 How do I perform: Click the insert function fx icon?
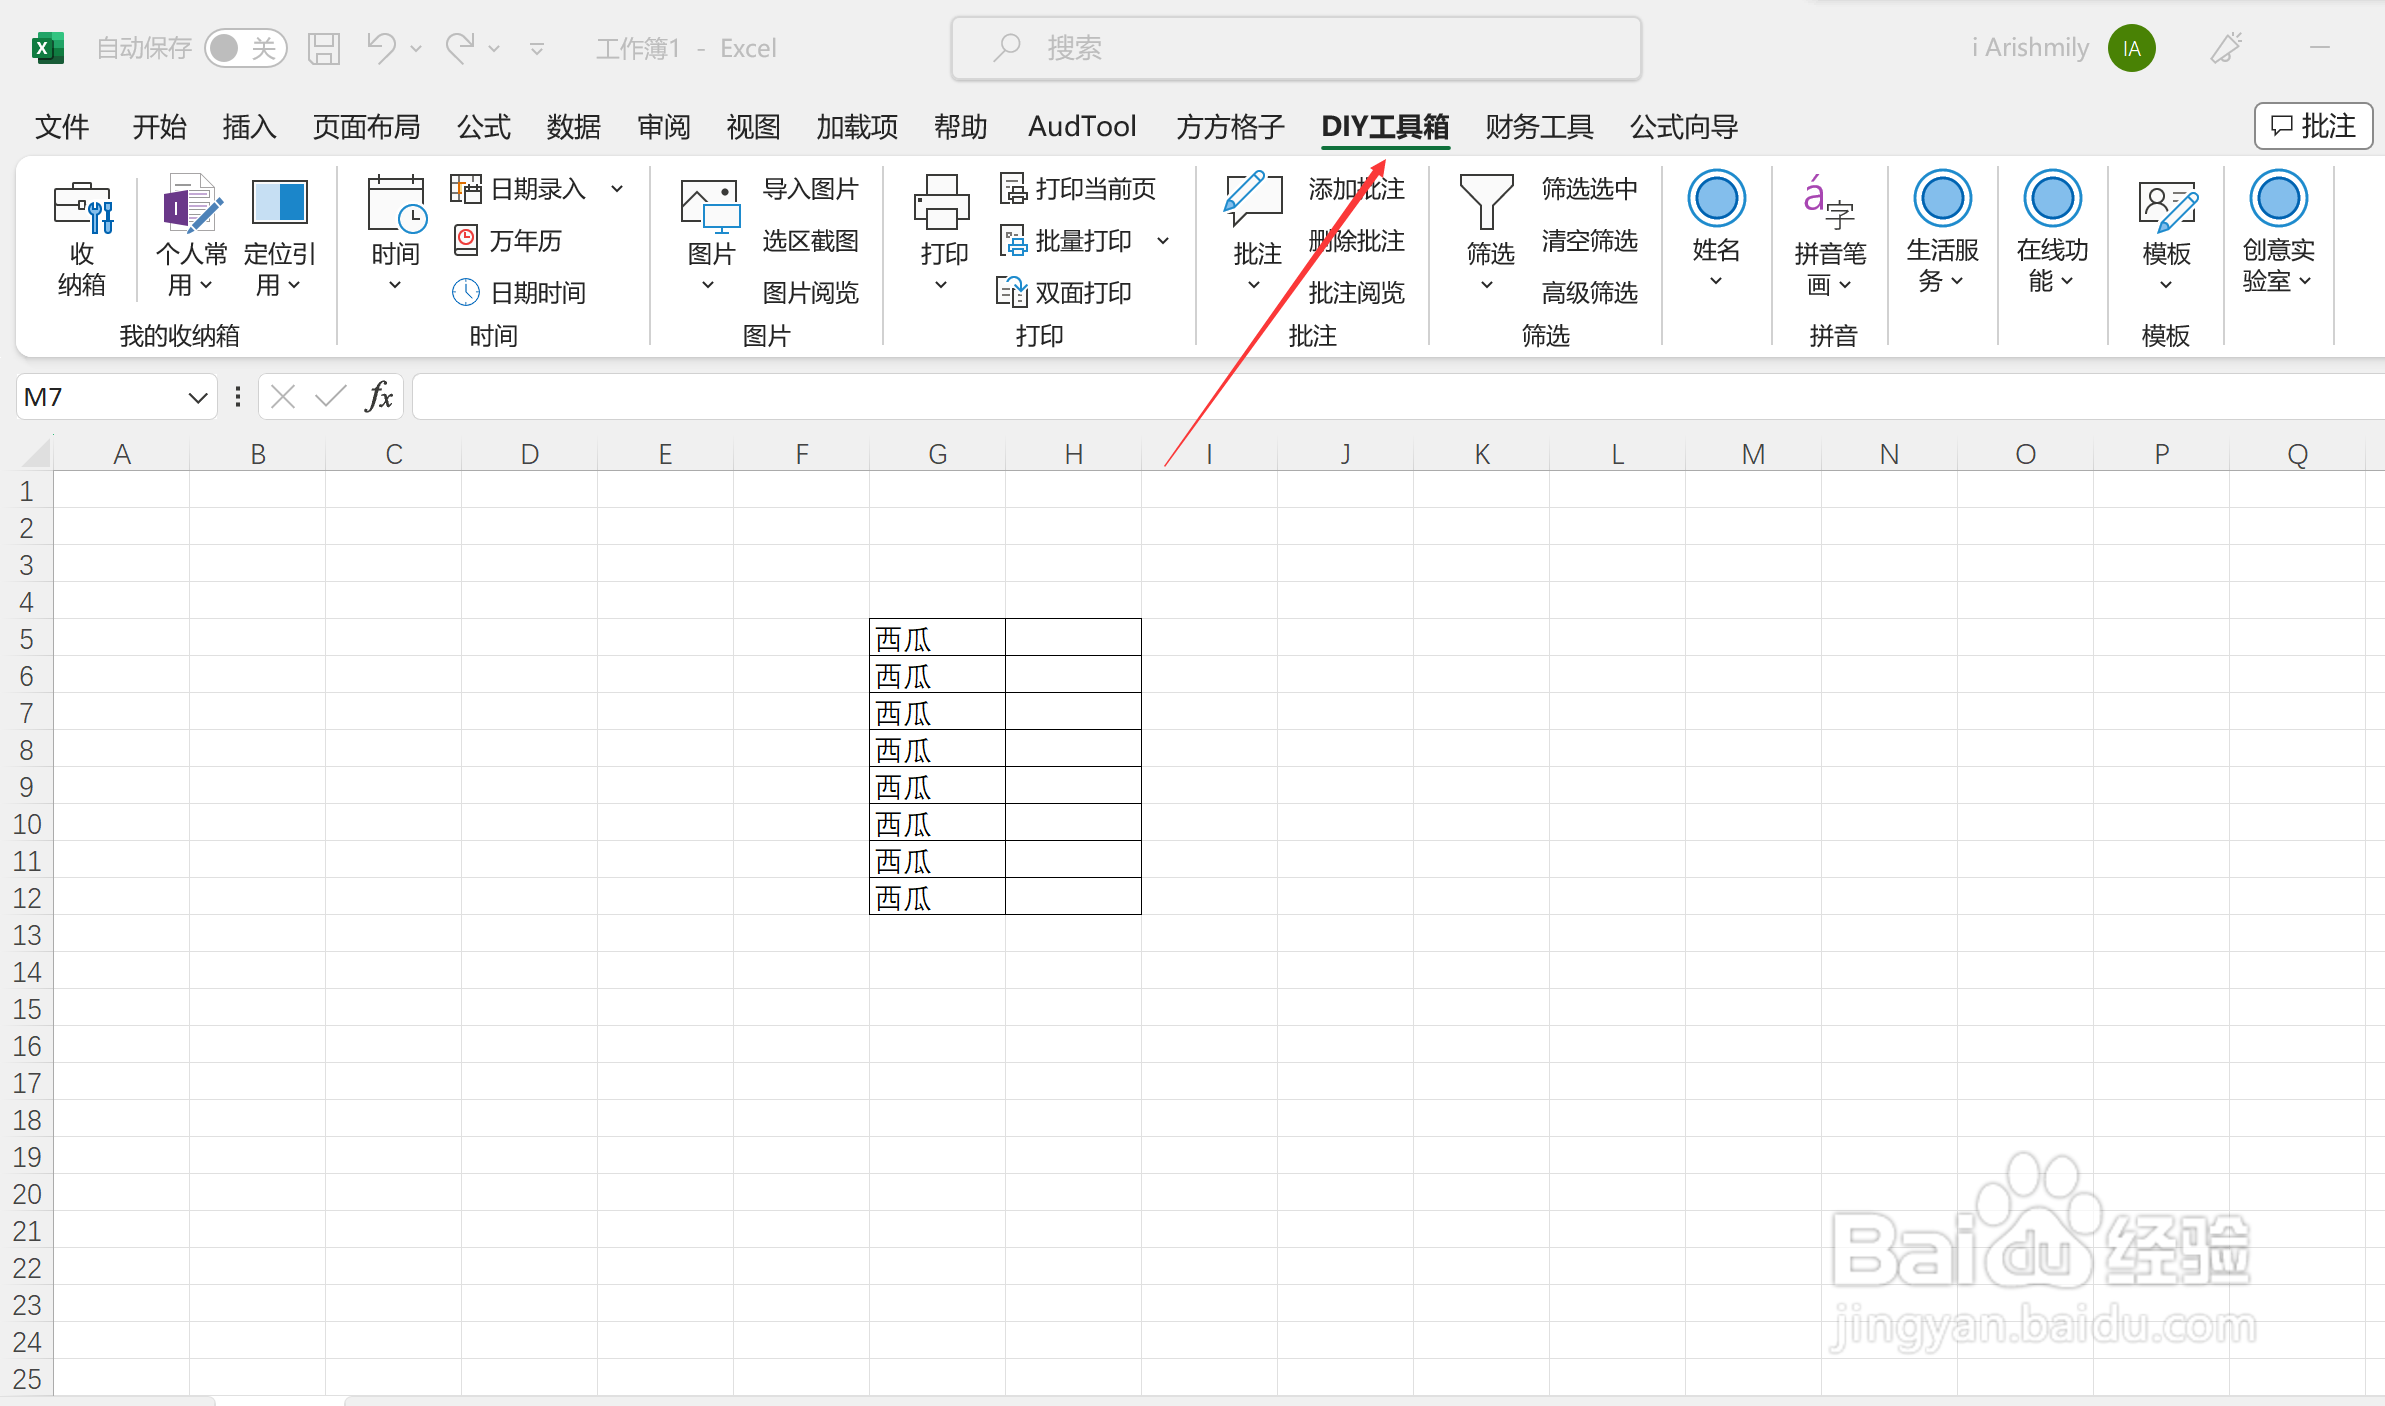pos(379,397)
